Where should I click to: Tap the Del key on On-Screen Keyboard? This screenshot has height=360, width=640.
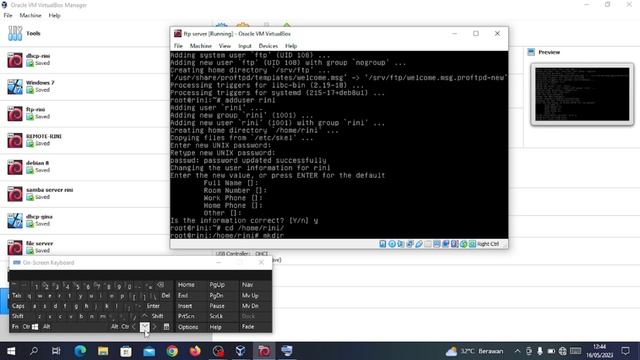165,295
